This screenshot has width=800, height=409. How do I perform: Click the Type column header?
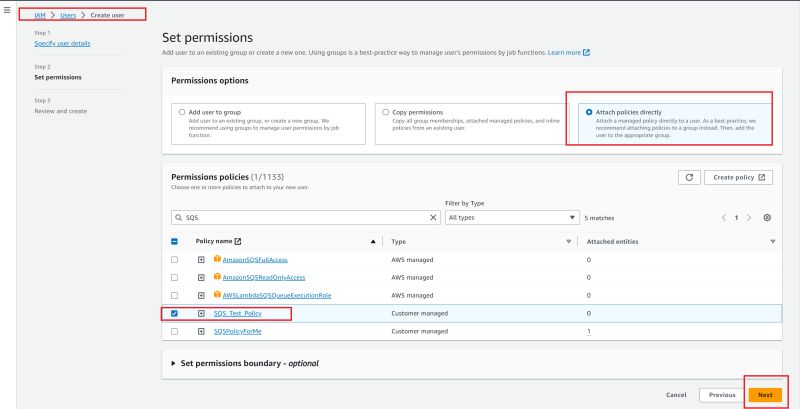point(398,242)
